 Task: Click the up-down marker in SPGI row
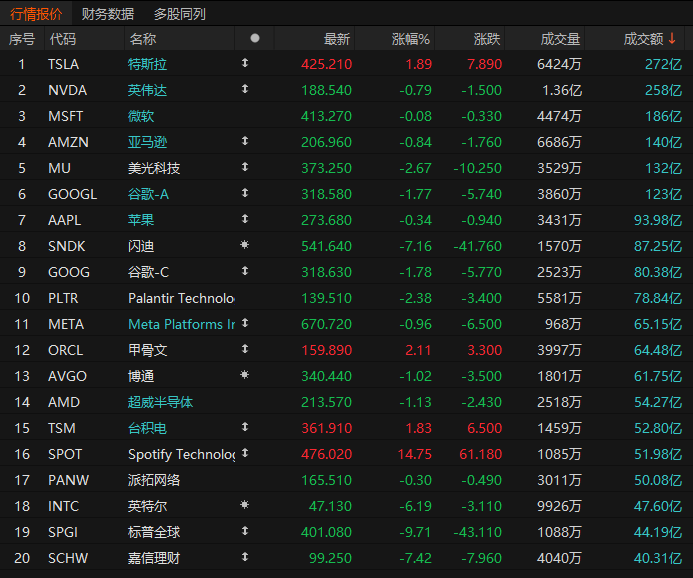245,531
